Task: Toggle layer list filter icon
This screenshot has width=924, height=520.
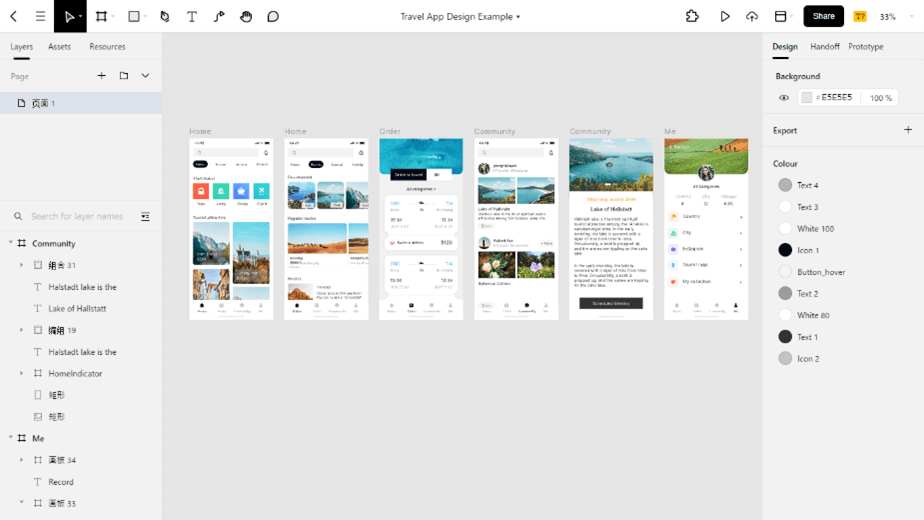Action: (145, 216)
